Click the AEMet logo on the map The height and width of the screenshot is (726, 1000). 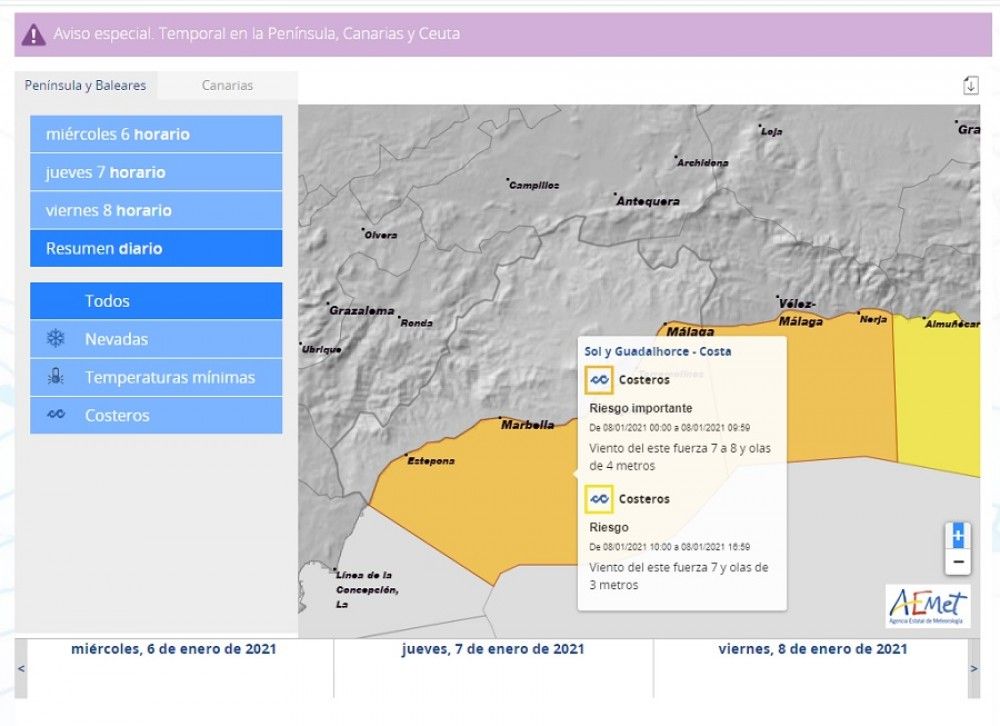pos(928,606)
